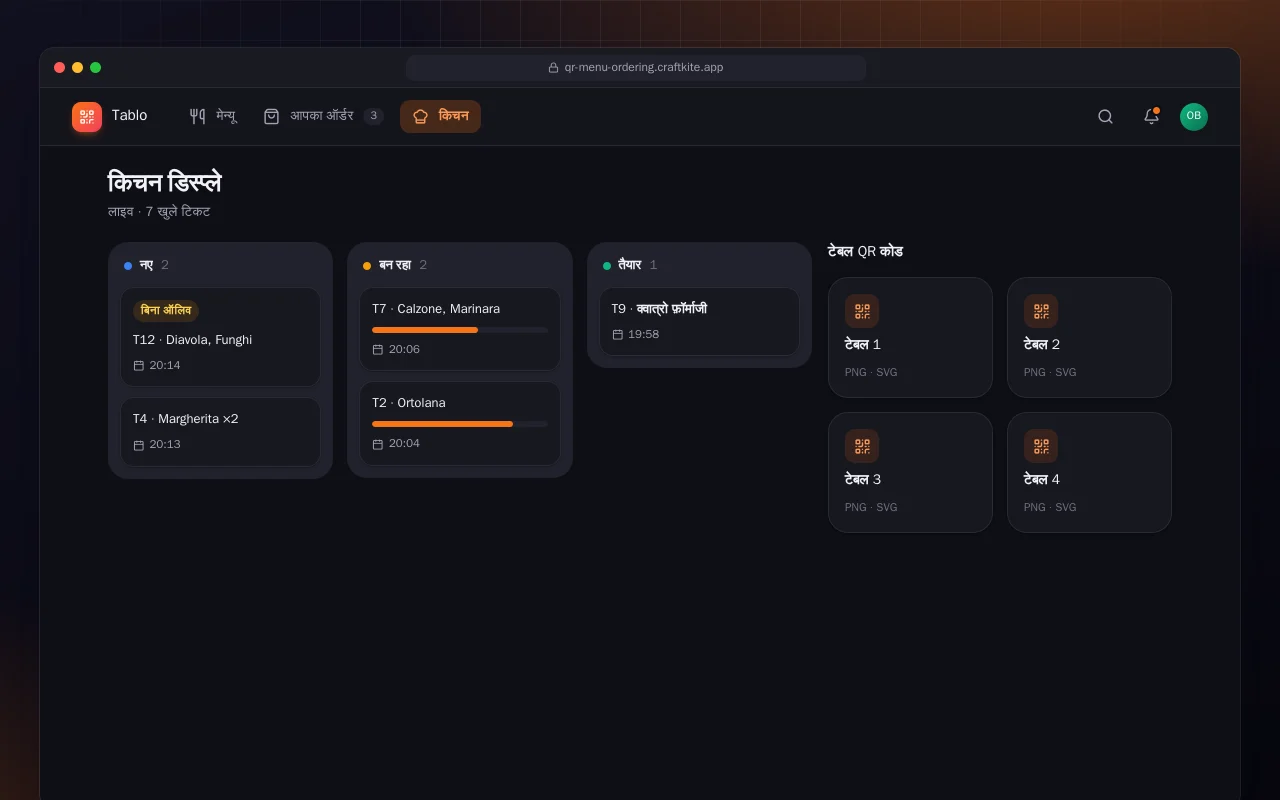Click the Tablo QR logo icon
The image size is (1280, 800).
(x=87, y=116)
